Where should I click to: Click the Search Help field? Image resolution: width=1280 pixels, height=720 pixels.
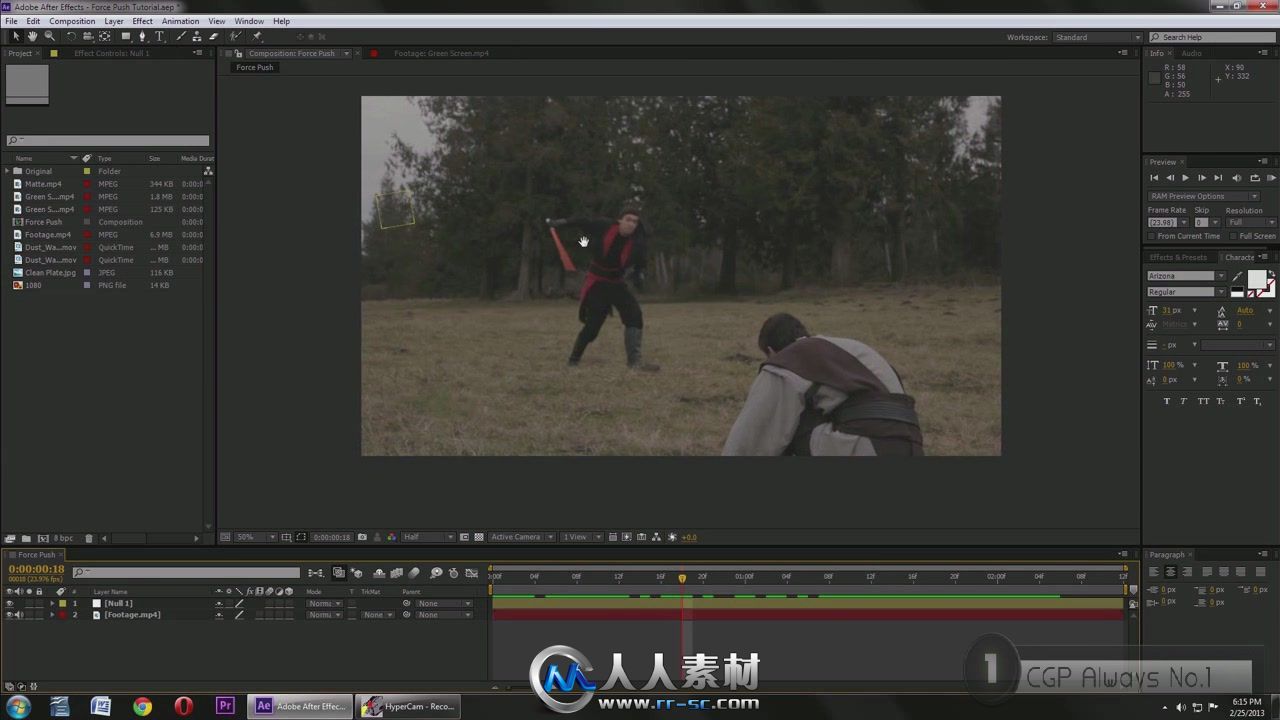[1211, 37]
